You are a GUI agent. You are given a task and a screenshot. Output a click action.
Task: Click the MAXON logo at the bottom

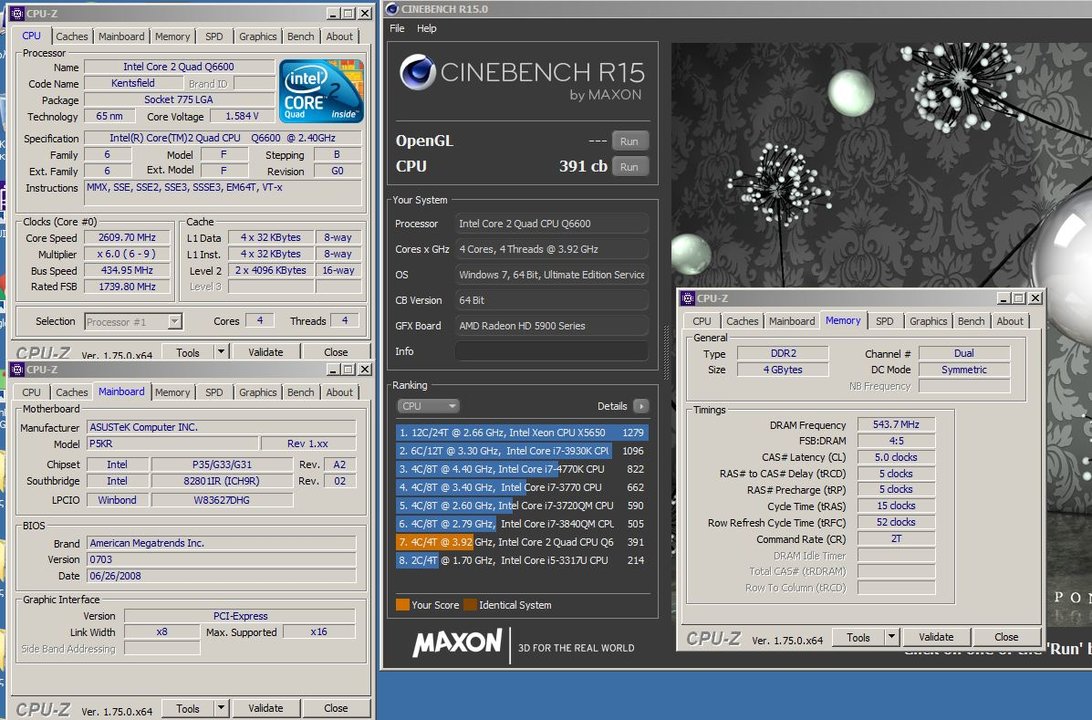457,643
